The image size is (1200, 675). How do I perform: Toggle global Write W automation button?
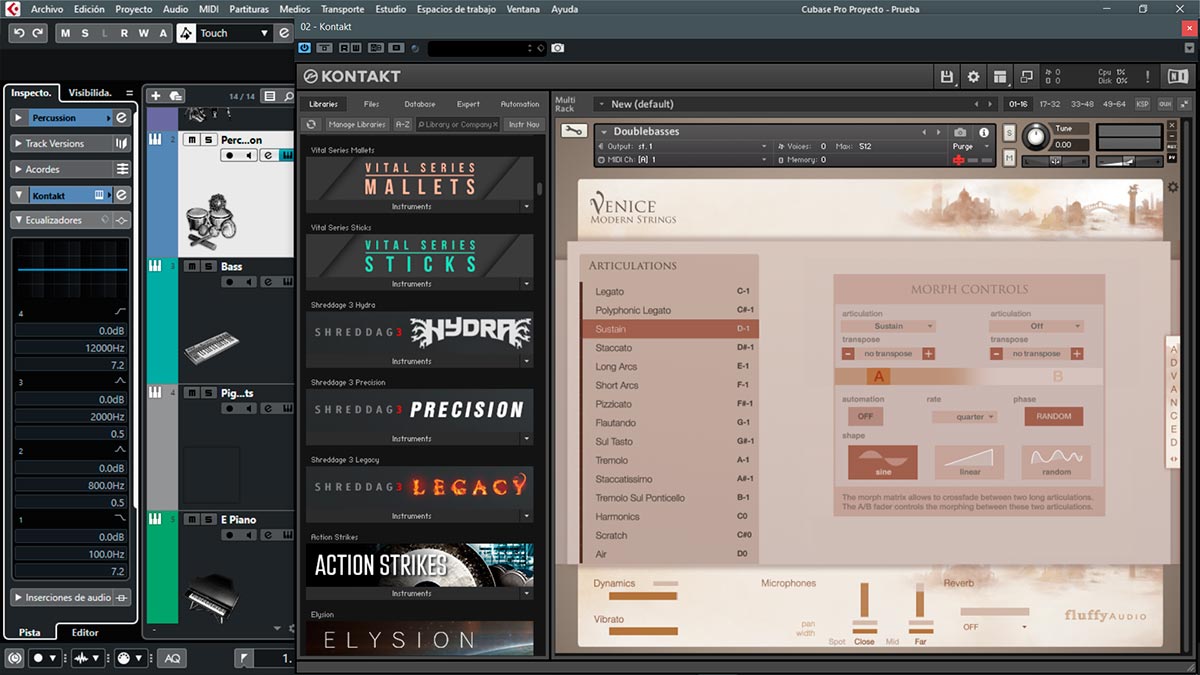(x=143, y=33)
